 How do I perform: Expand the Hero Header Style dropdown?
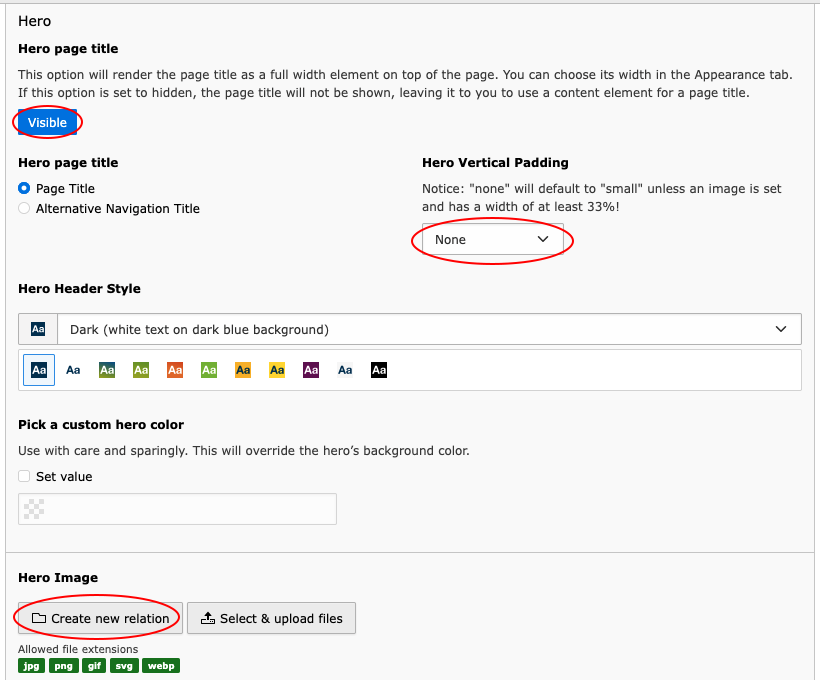pyautogui.click(x=429, y=329)
